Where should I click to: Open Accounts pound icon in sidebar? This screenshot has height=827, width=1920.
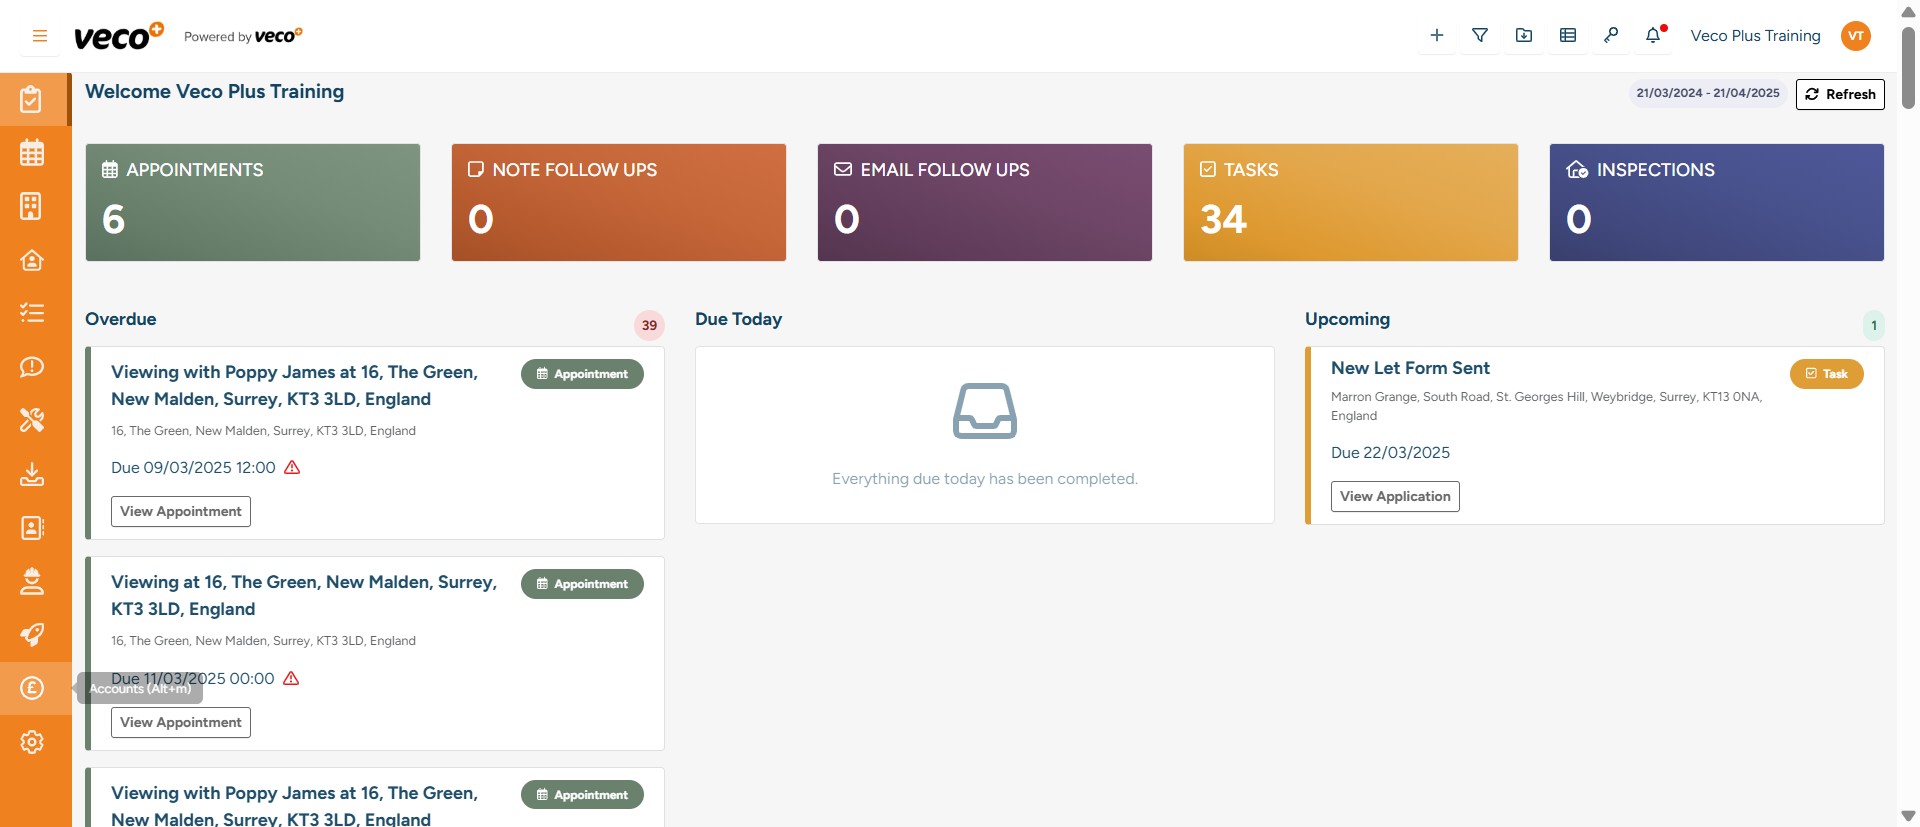point(32,688)
